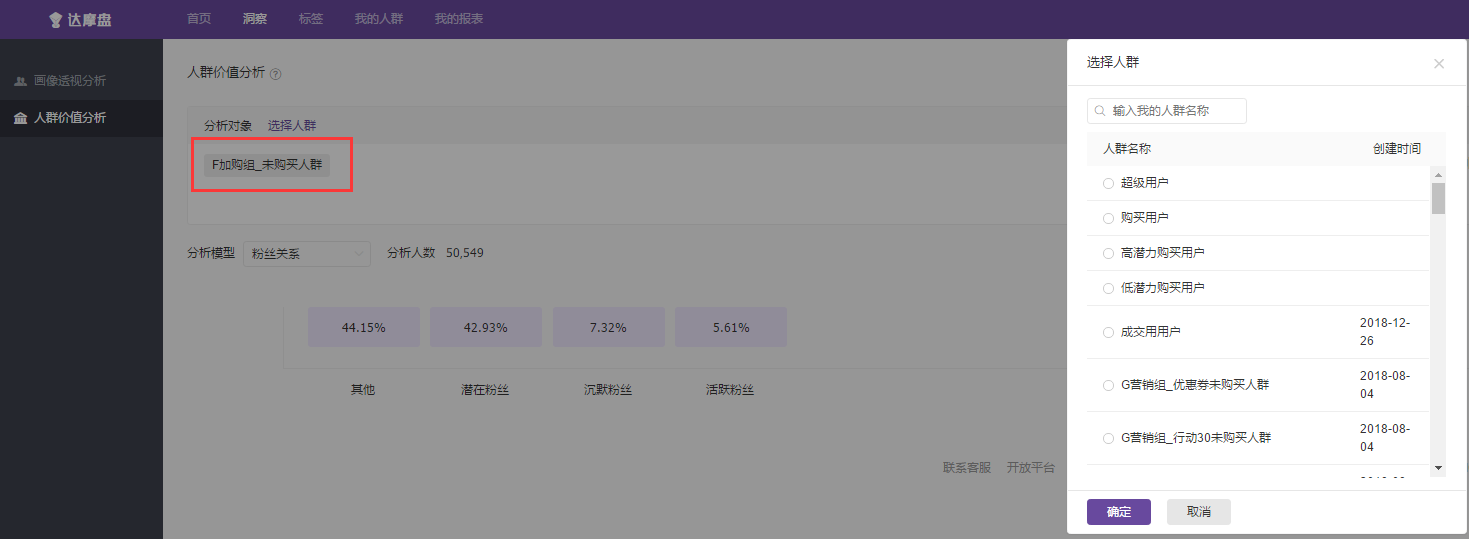This screenshot has height=539, width=1469.
Task: Click the 确定 button
Action: (1119, 512)
